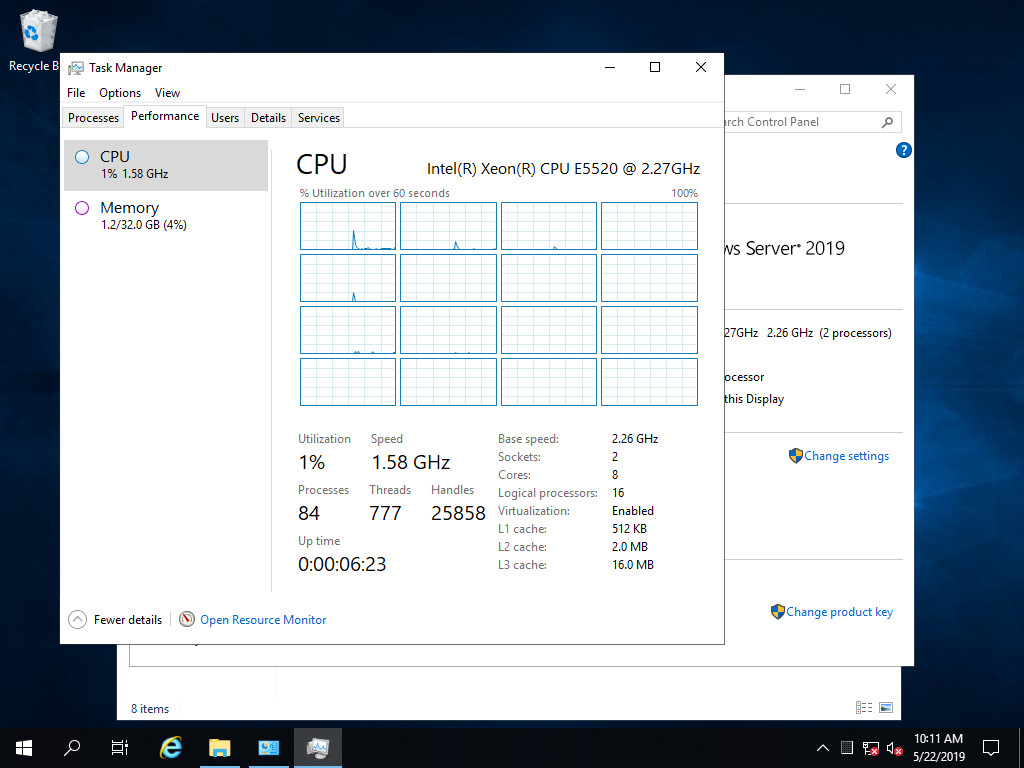1024x768 pixels.
Task: Open the File menu in Task Manager
Action: coord(76,93)
